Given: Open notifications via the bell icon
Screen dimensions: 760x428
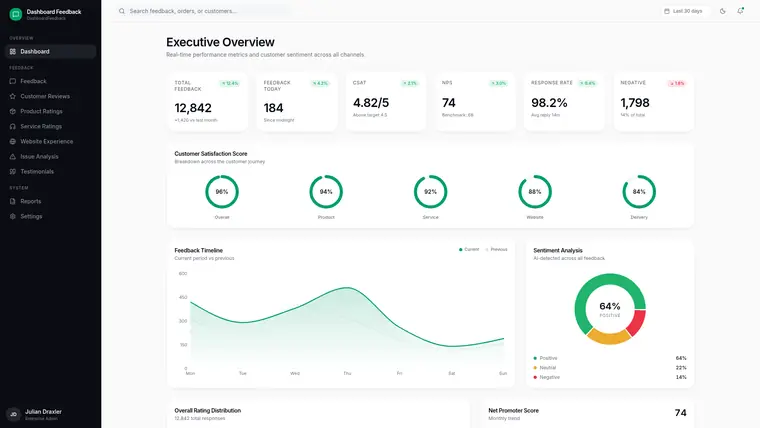Looking at the screenshot, I should pos(740,11).
